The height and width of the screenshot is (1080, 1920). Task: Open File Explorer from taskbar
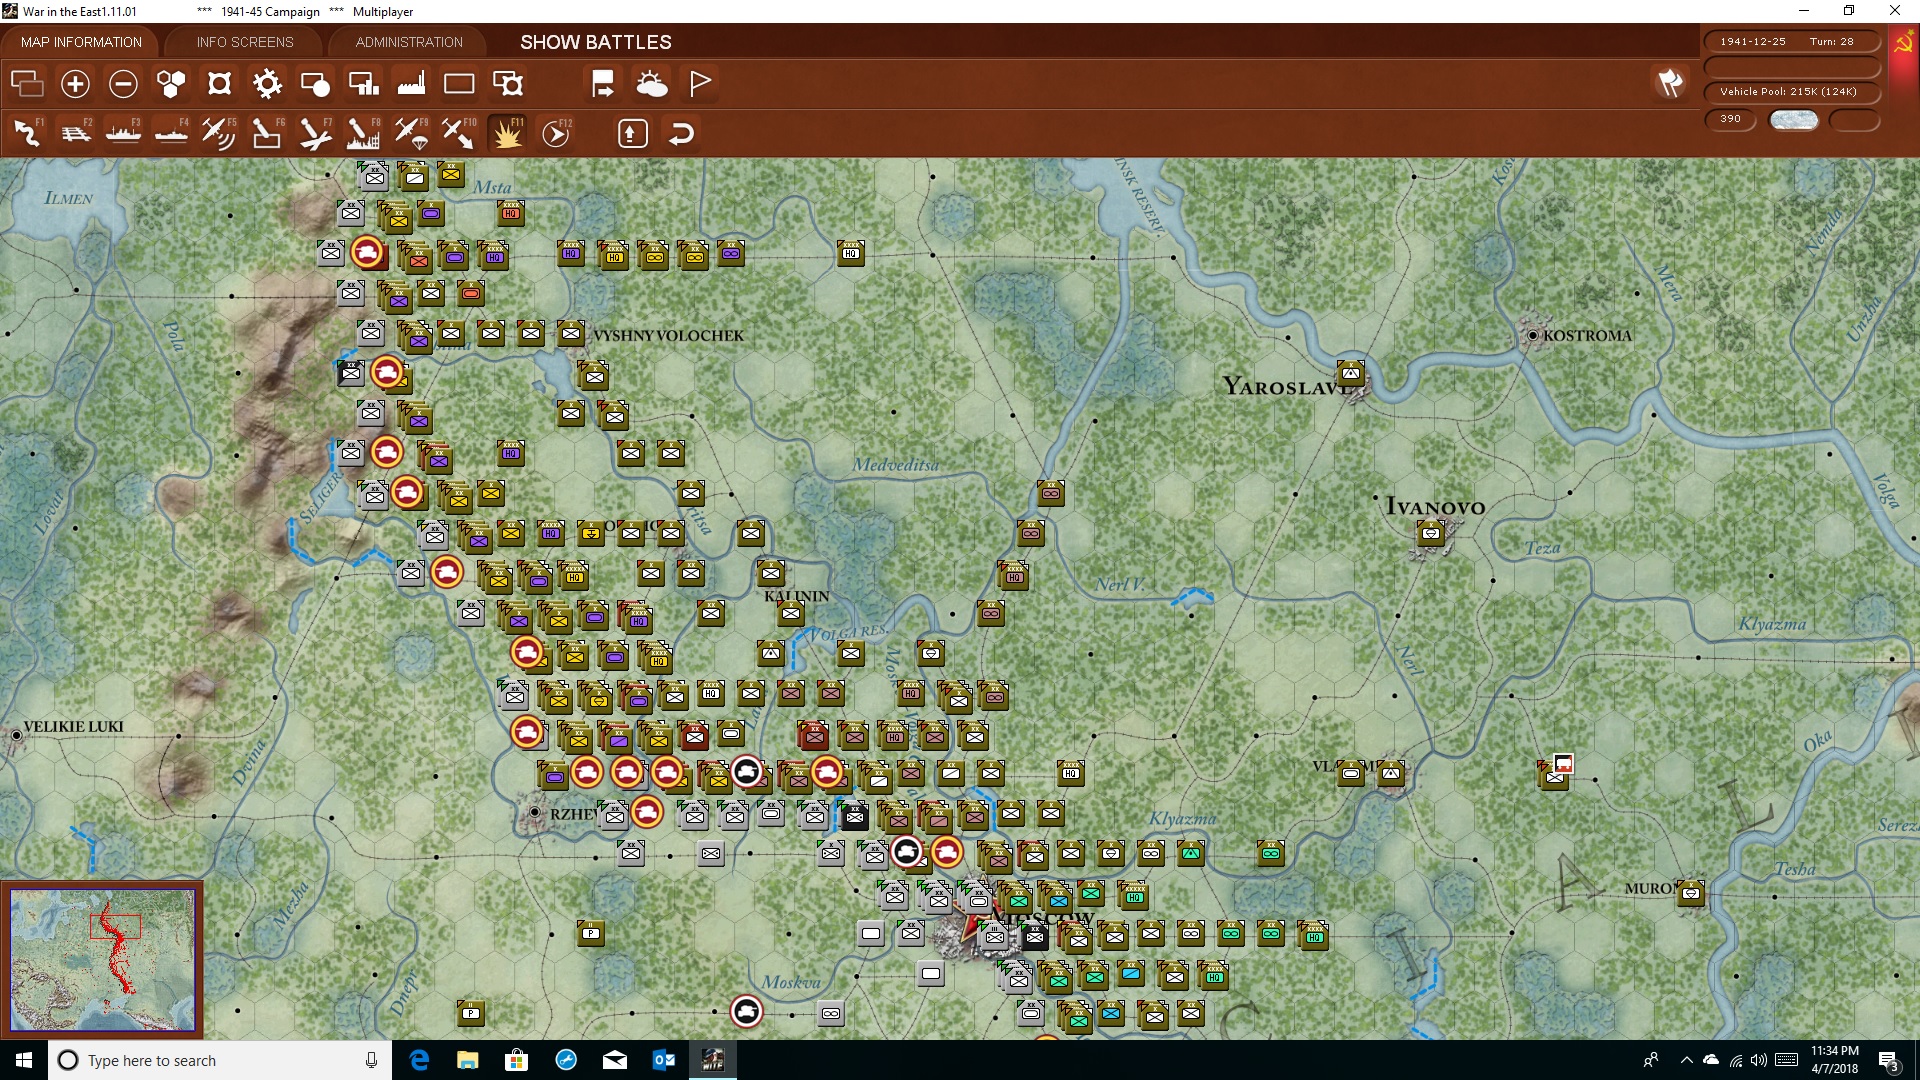click(467, 1060)
